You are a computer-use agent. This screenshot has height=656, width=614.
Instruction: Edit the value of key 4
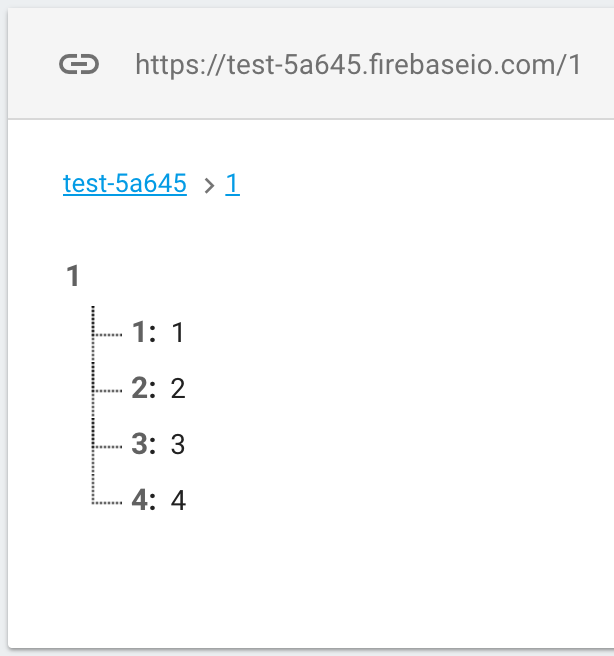pos(178,500)
